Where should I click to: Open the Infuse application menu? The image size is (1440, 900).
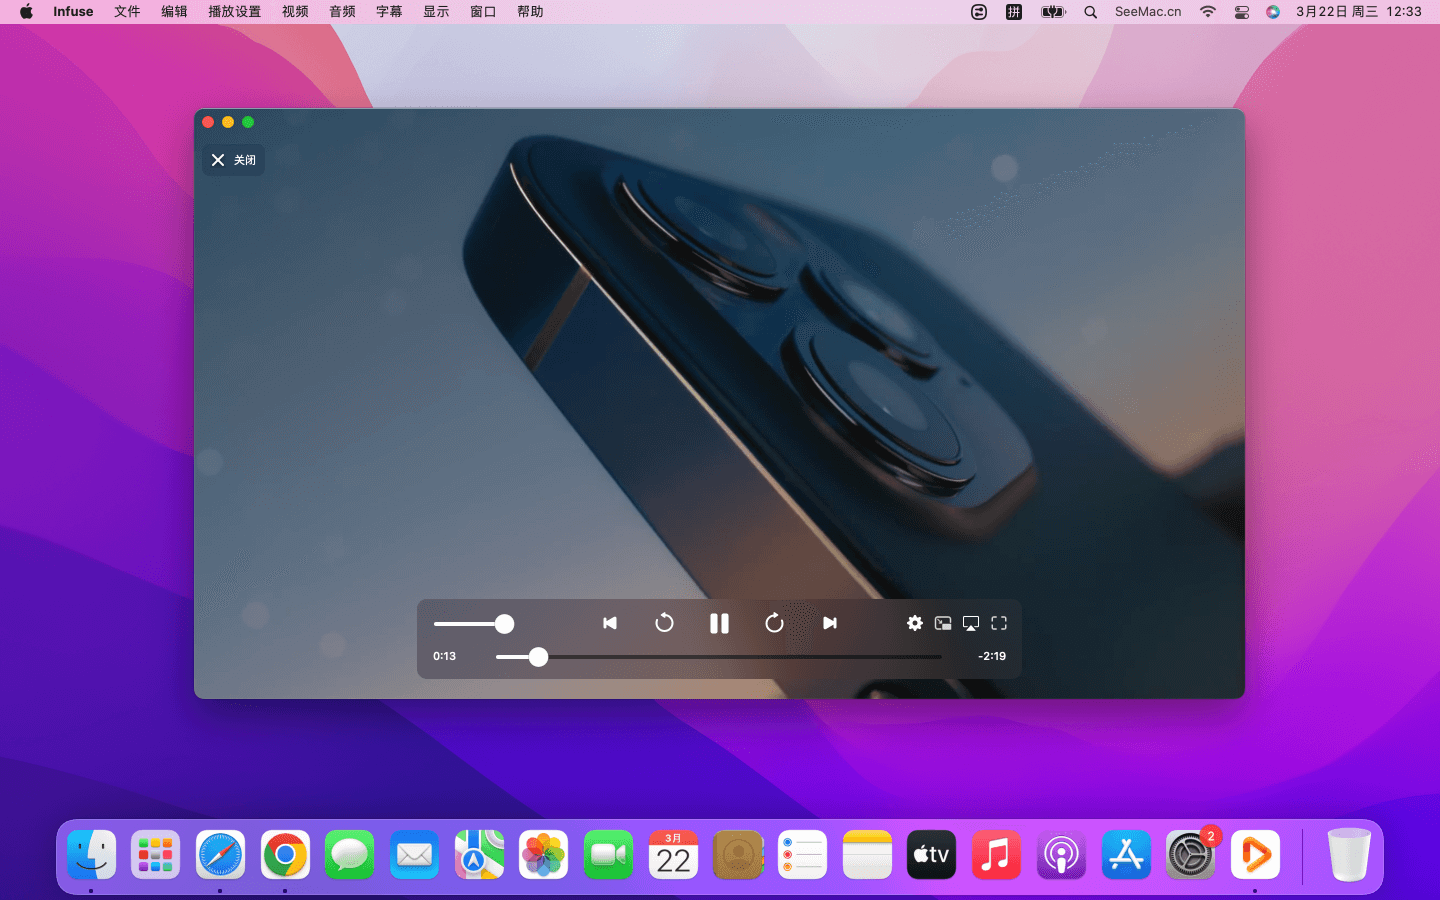pos(73,12)
